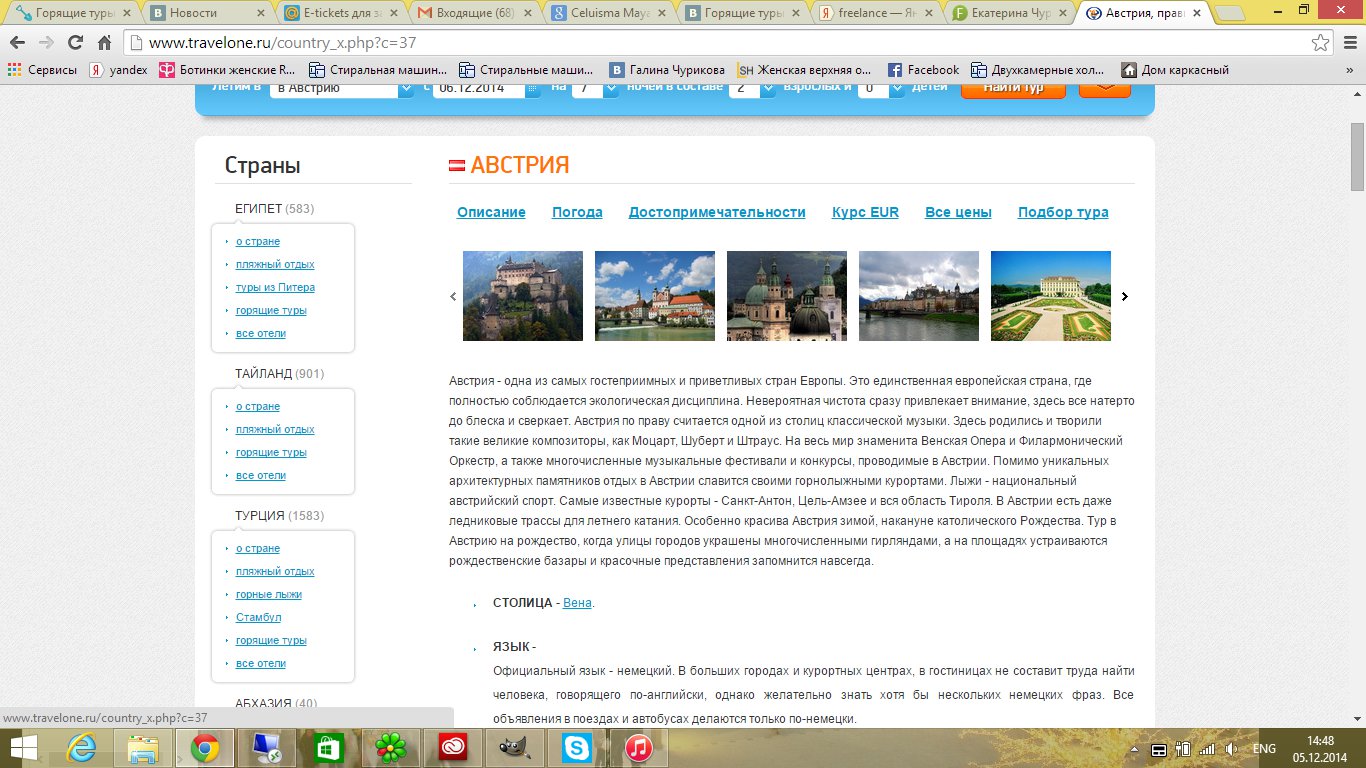Open the Chrome home page icon
Viewport: 1366px width, 768px height.
coord(104,43)
